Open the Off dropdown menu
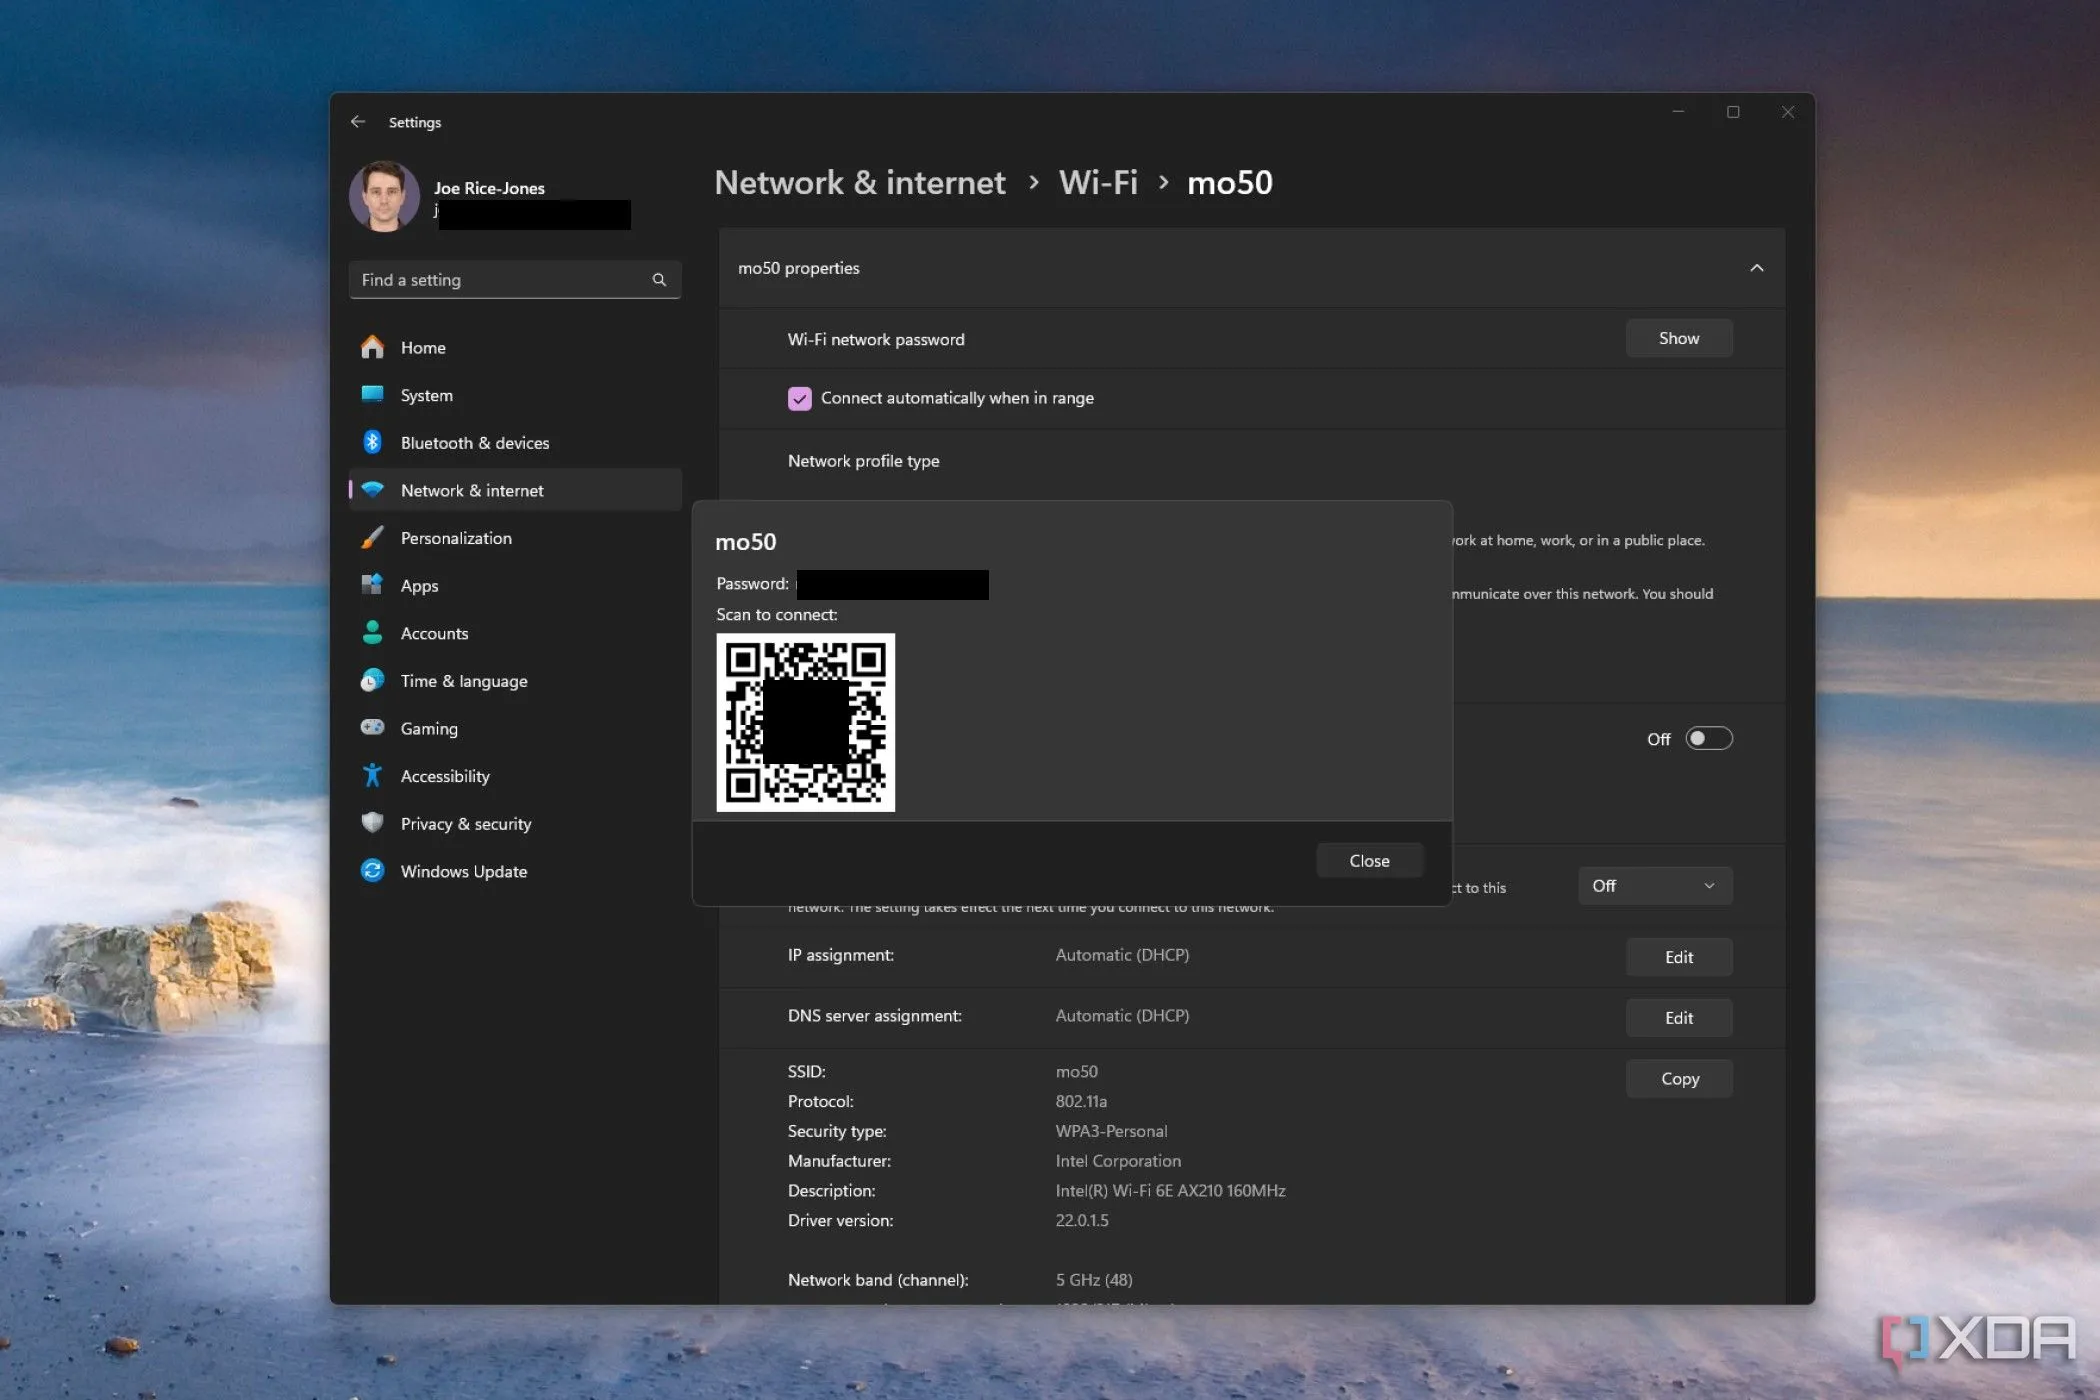The image size is (2100, 1400). coord(1654,886)
